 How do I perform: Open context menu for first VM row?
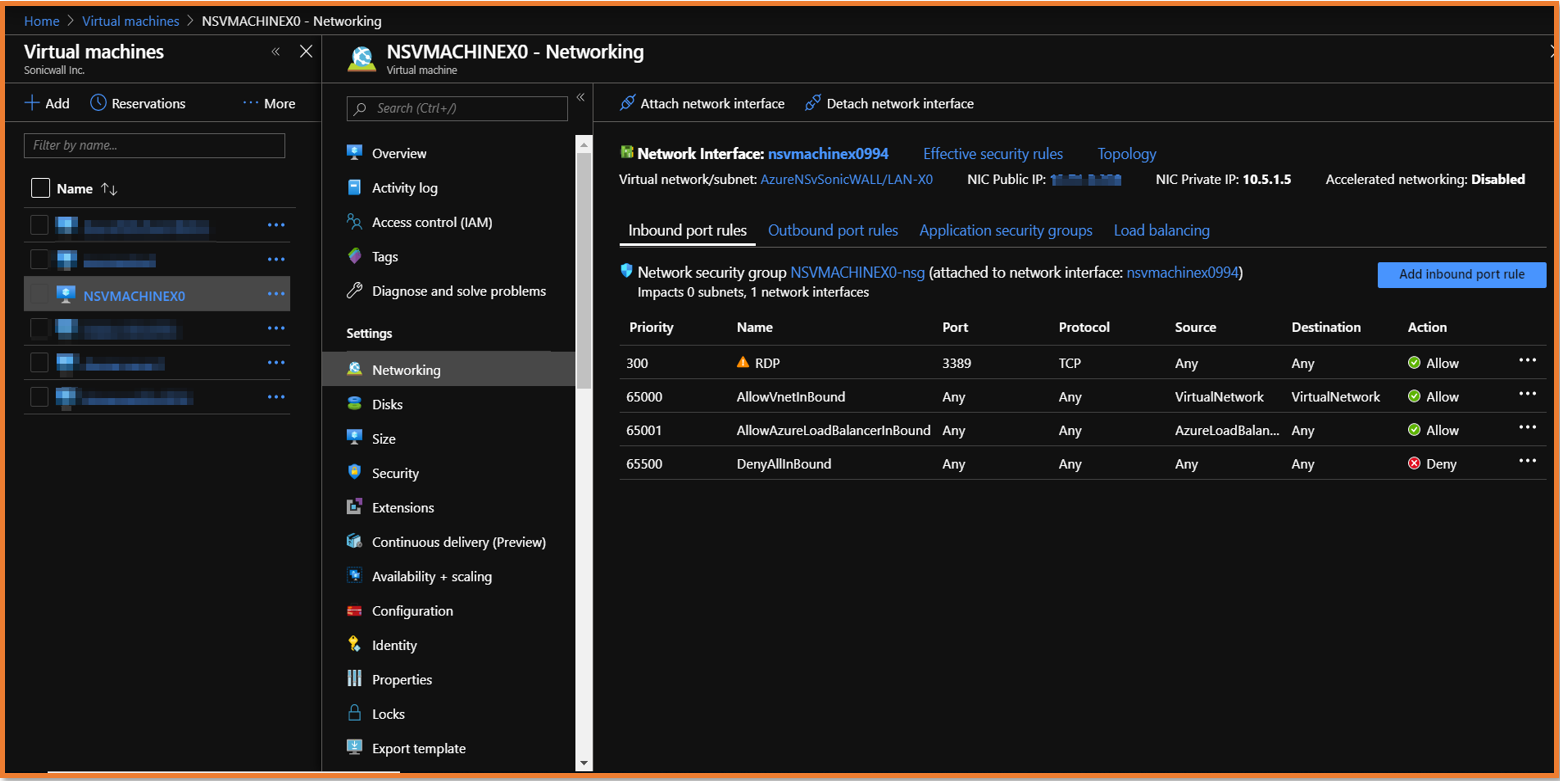277,225
